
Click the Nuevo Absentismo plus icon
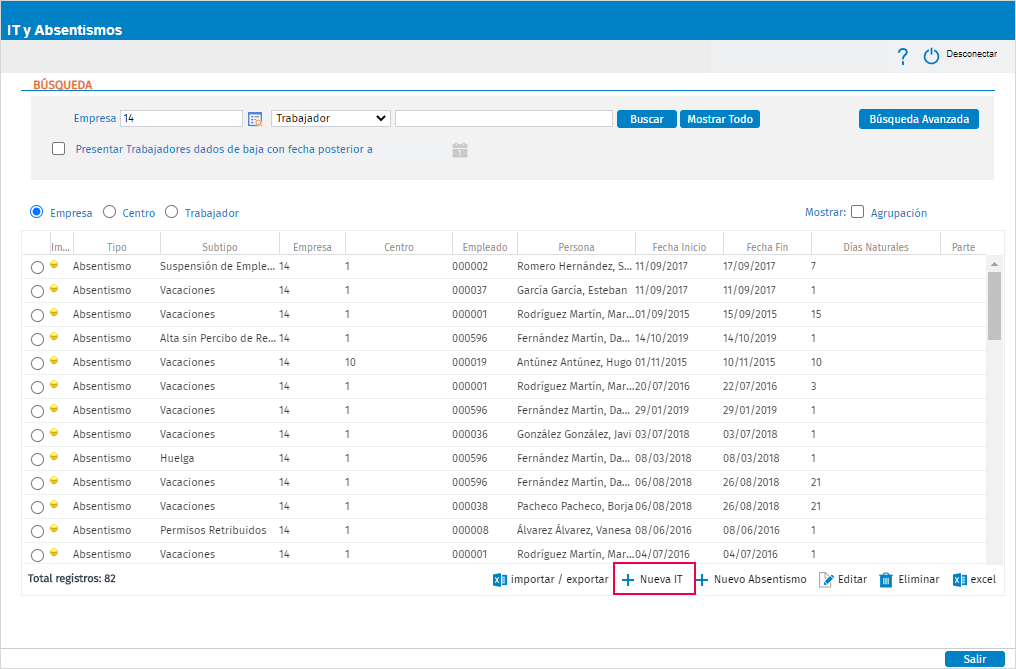click(702, 580)
